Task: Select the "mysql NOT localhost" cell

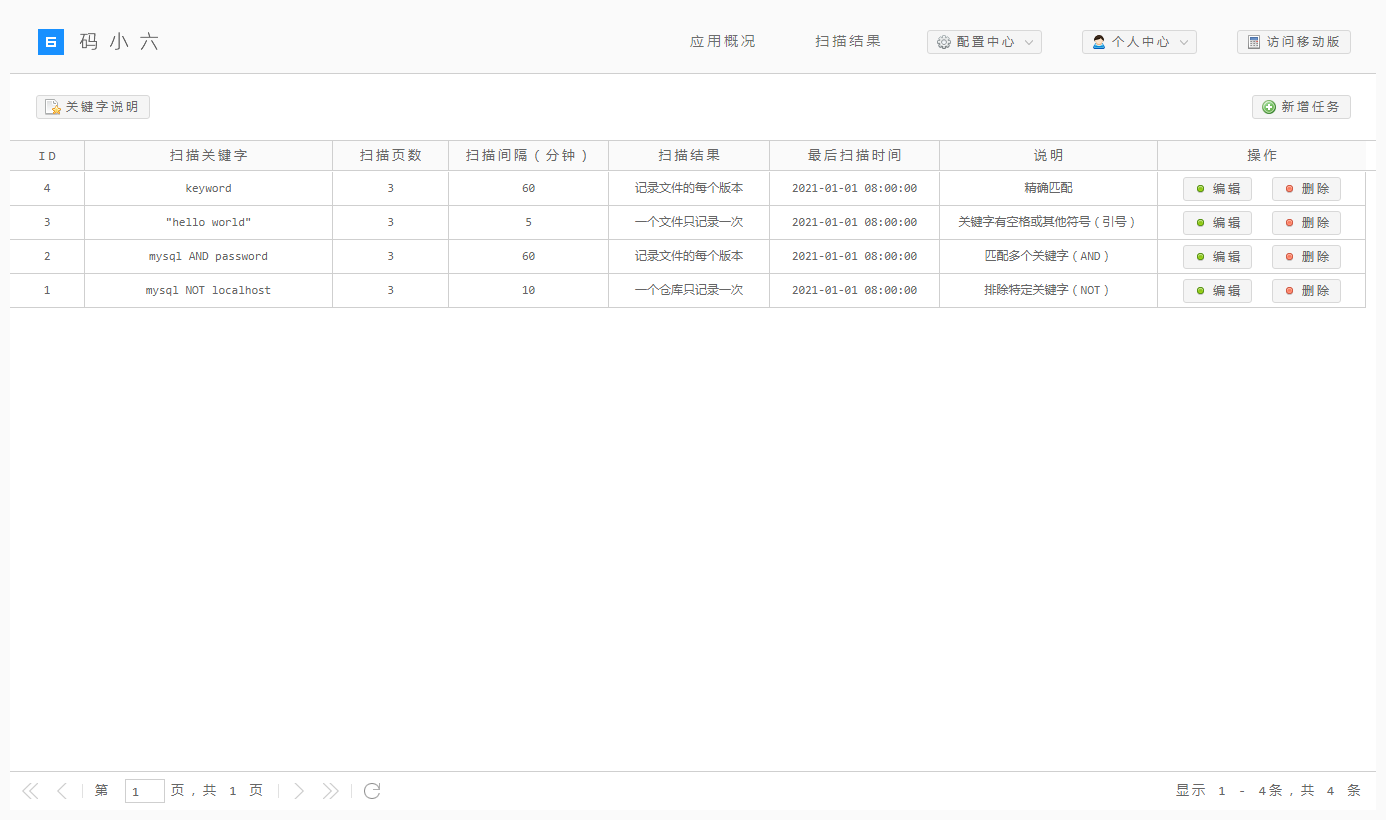Action: [x=209, y=290]
